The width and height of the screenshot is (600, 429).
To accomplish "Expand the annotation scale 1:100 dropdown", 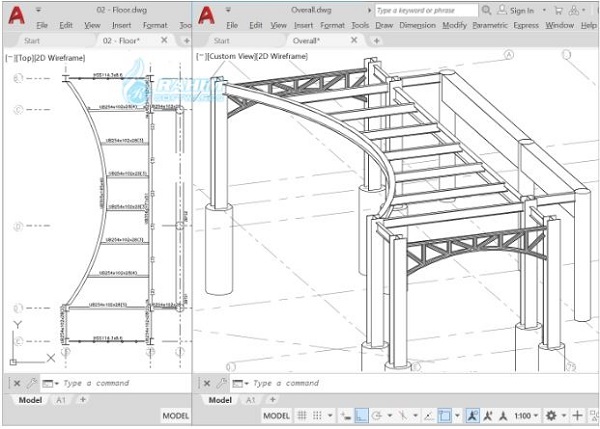I will pos(523,415).
